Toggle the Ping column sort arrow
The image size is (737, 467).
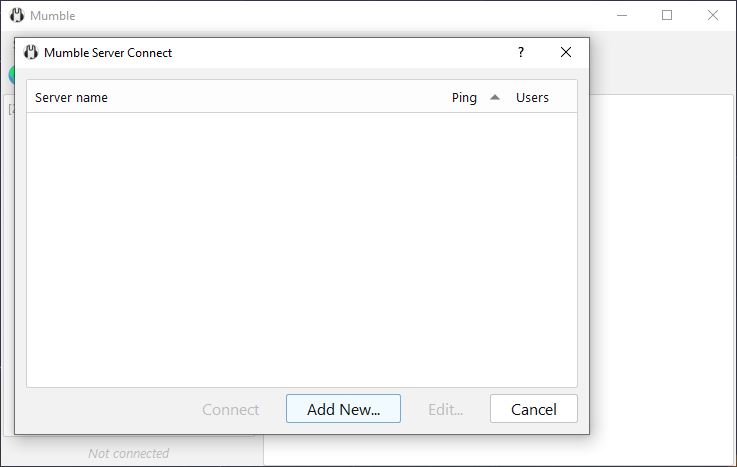pos(494,97)
